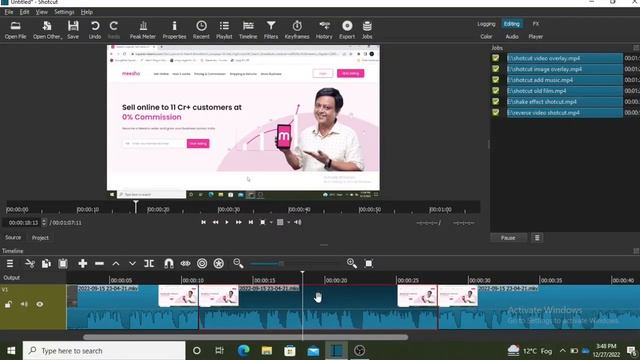Toggle timeline snapping magnet icon

(169, 264)
